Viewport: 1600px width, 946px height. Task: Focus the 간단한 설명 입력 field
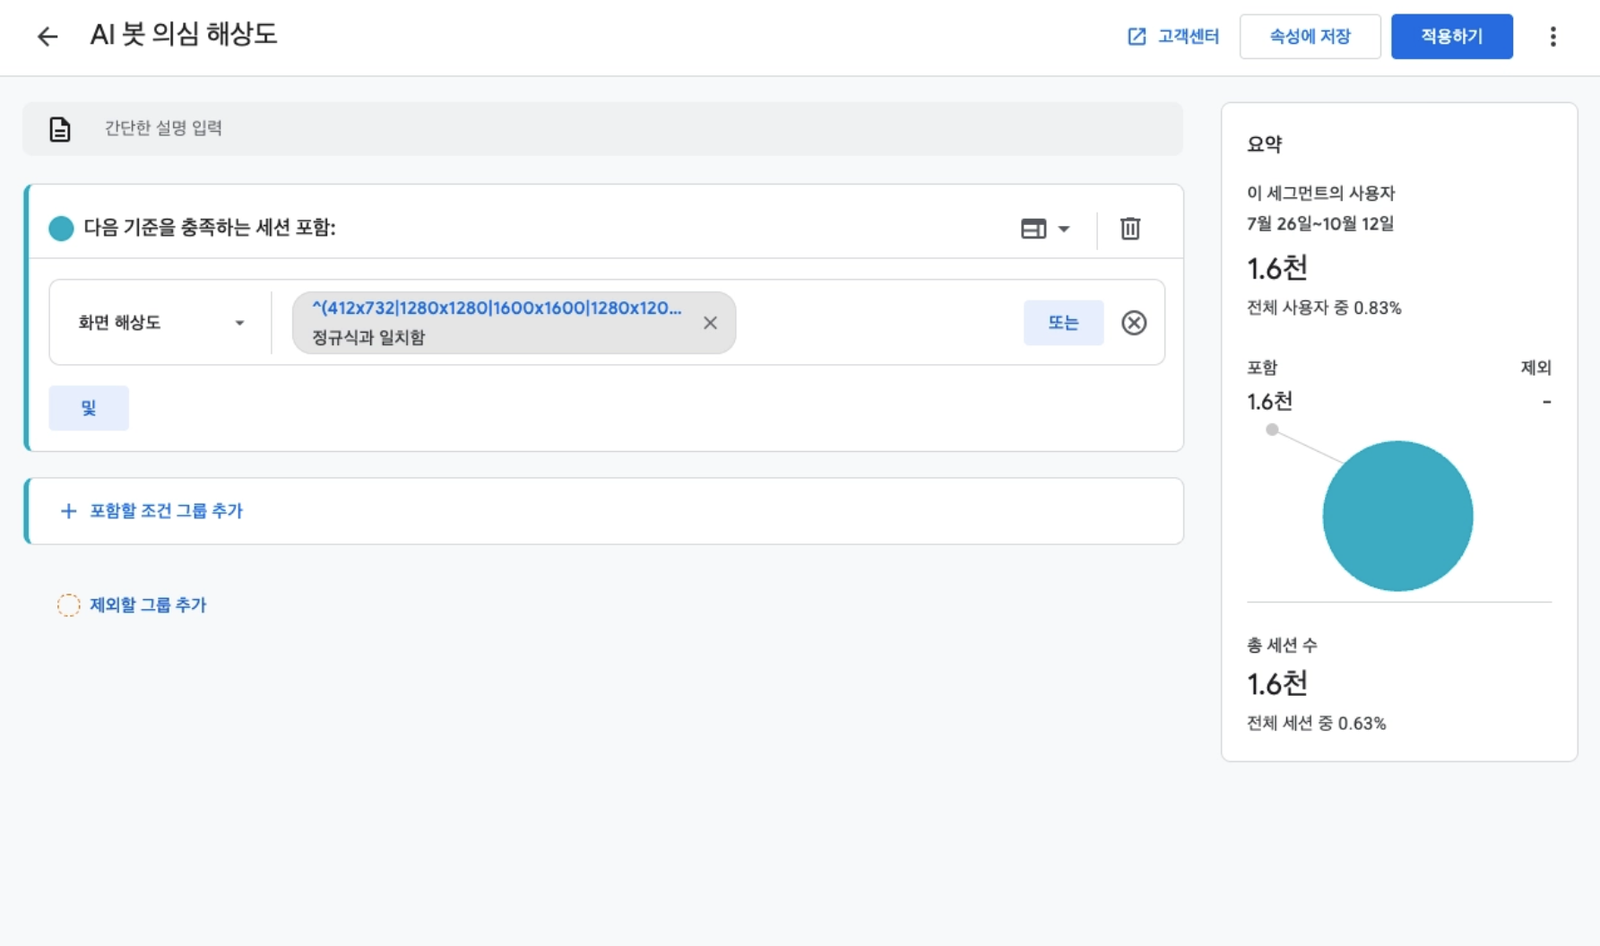[602, 129]
